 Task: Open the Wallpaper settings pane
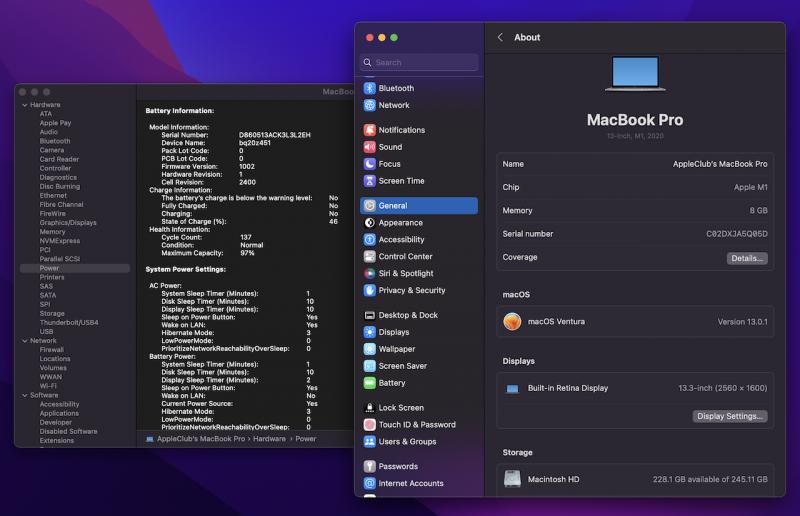tap(396, 349)
